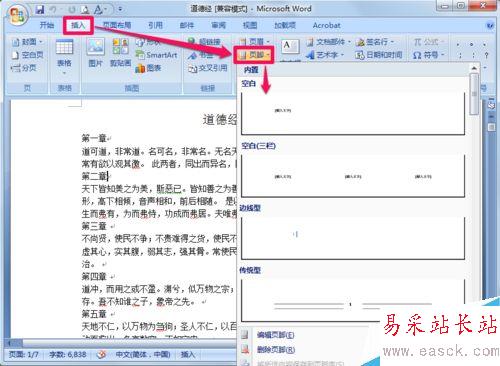Go to the 审阅 tab

tap(218, 25)
